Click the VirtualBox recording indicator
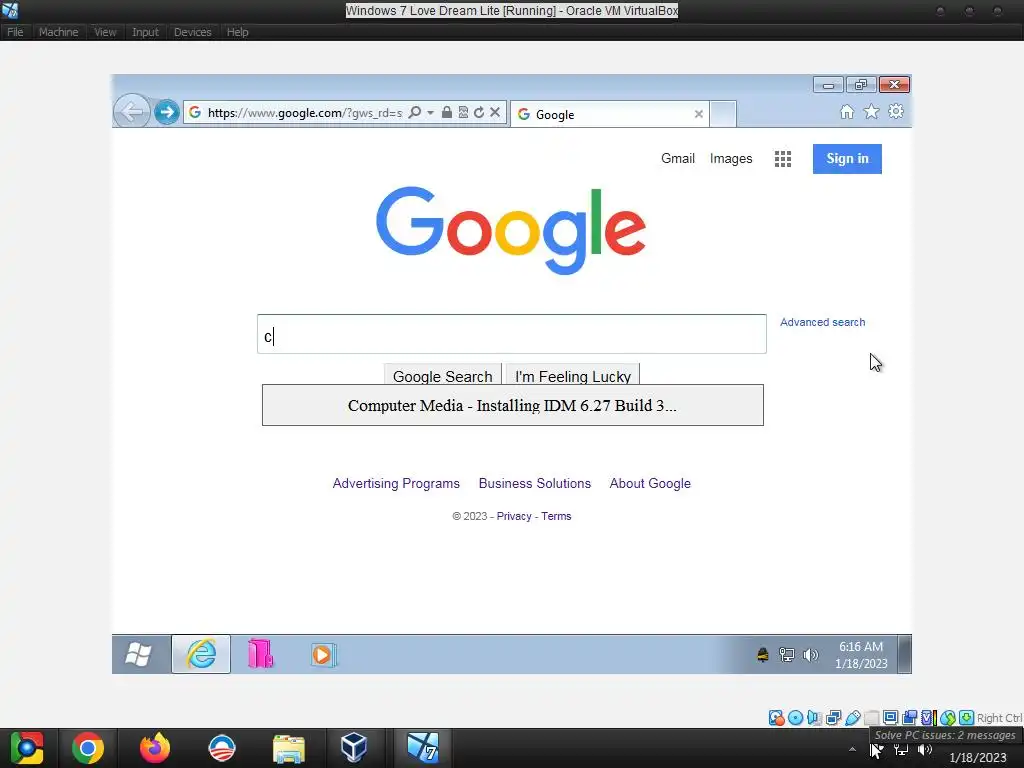 pos(909,718)
